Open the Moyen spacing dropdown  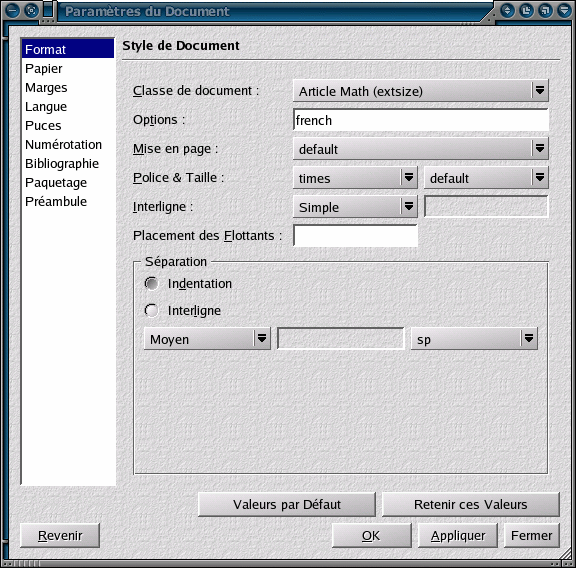207,339
